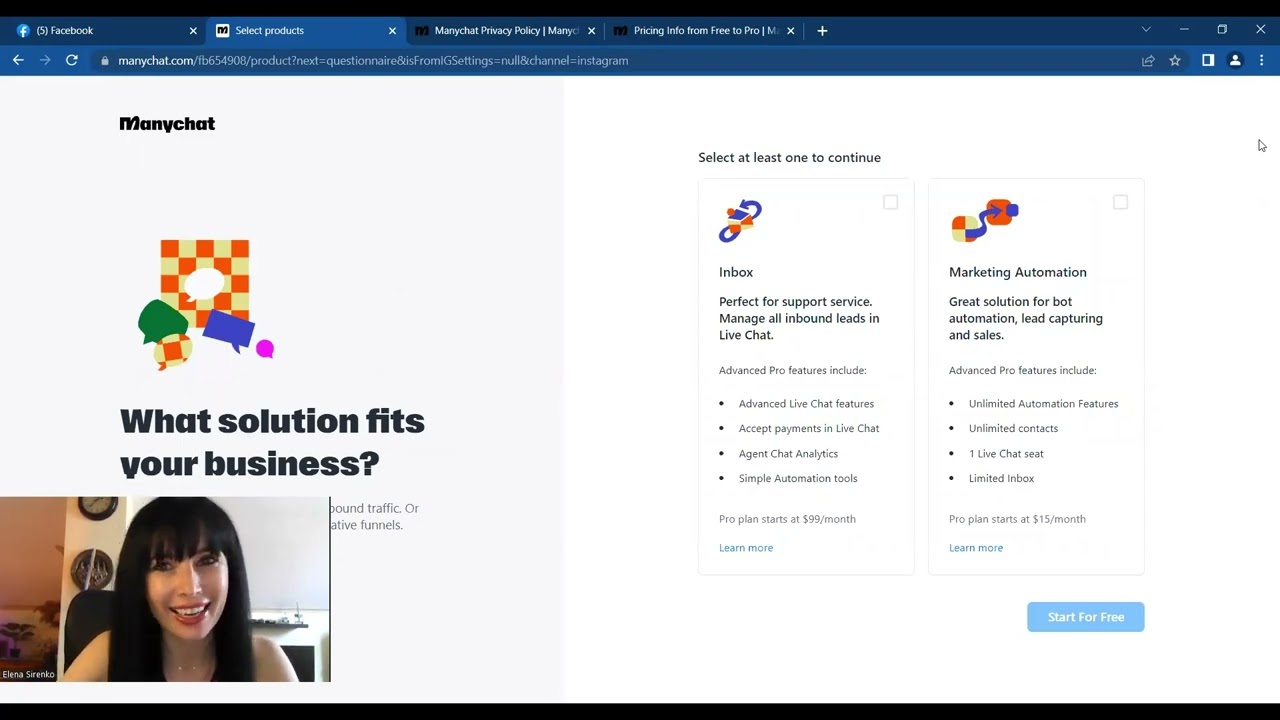The height and width of the screenshot is (720, 1280).
Task: Reload the Manychat page
Action: [72, 60]
